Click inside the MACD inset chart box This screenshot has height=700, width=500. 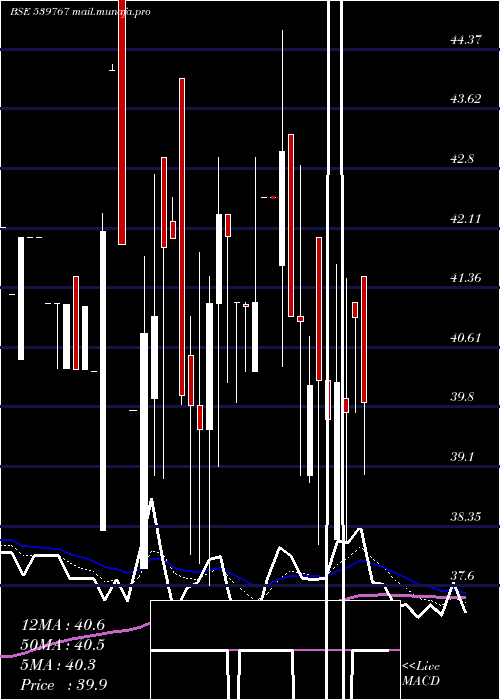[275, 650]
